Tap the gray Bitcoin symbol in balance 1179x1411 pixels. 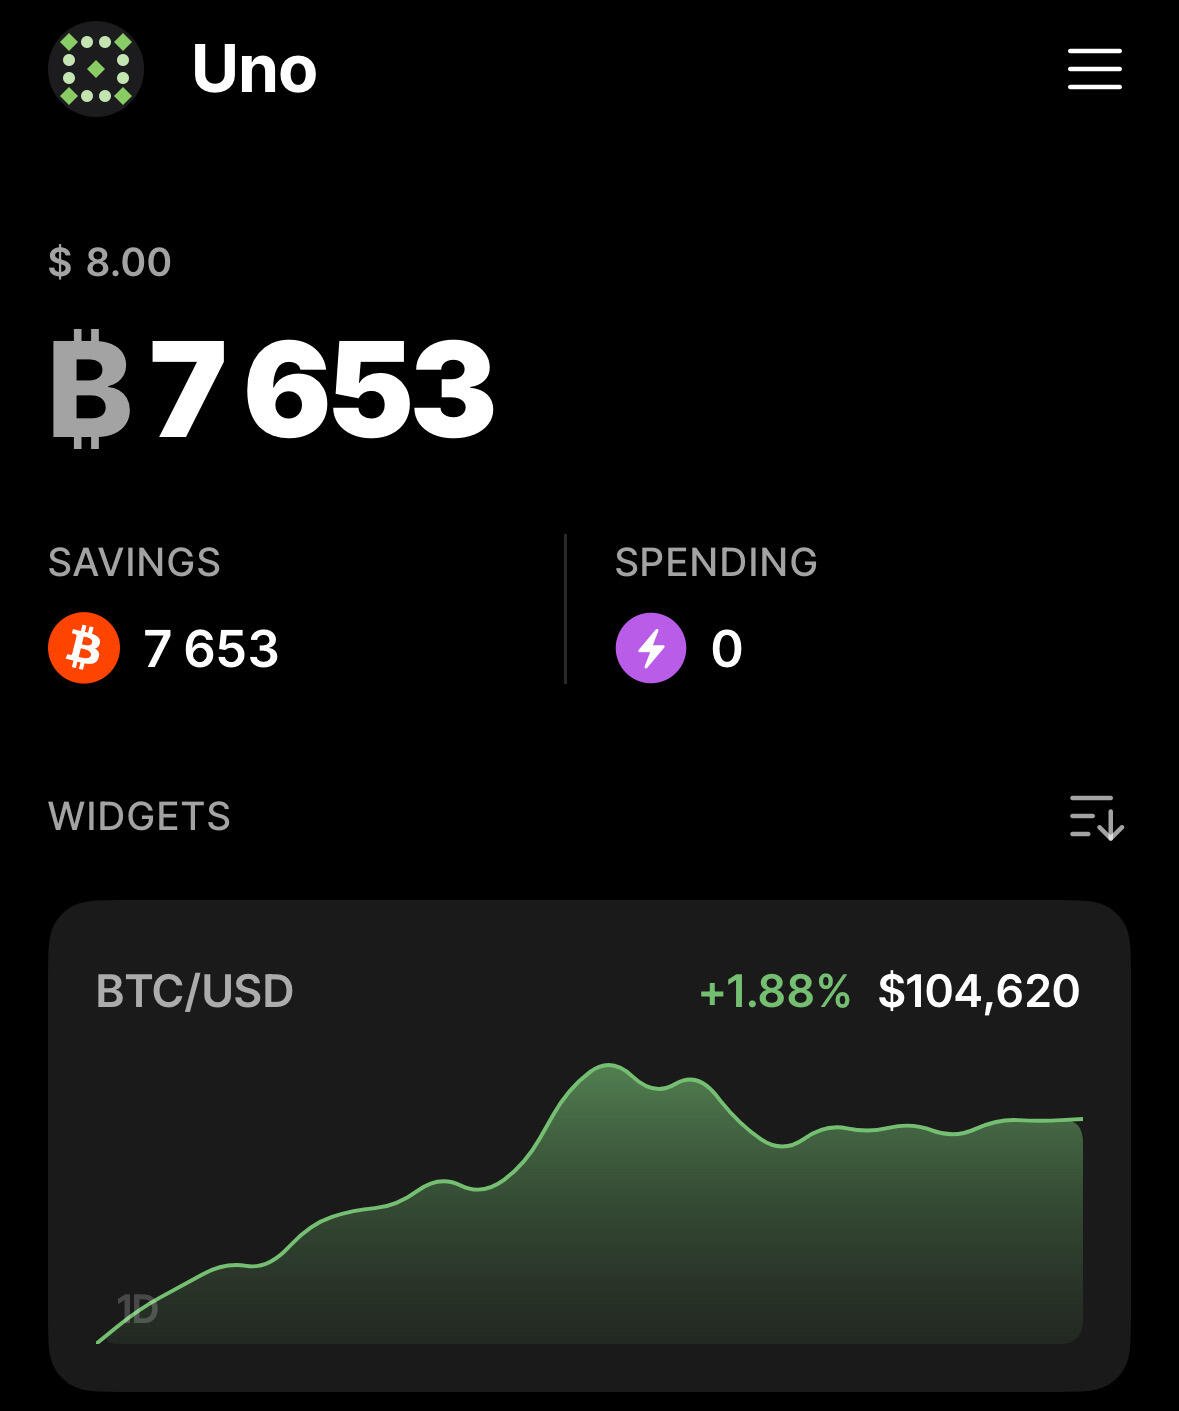coord(90,388)
